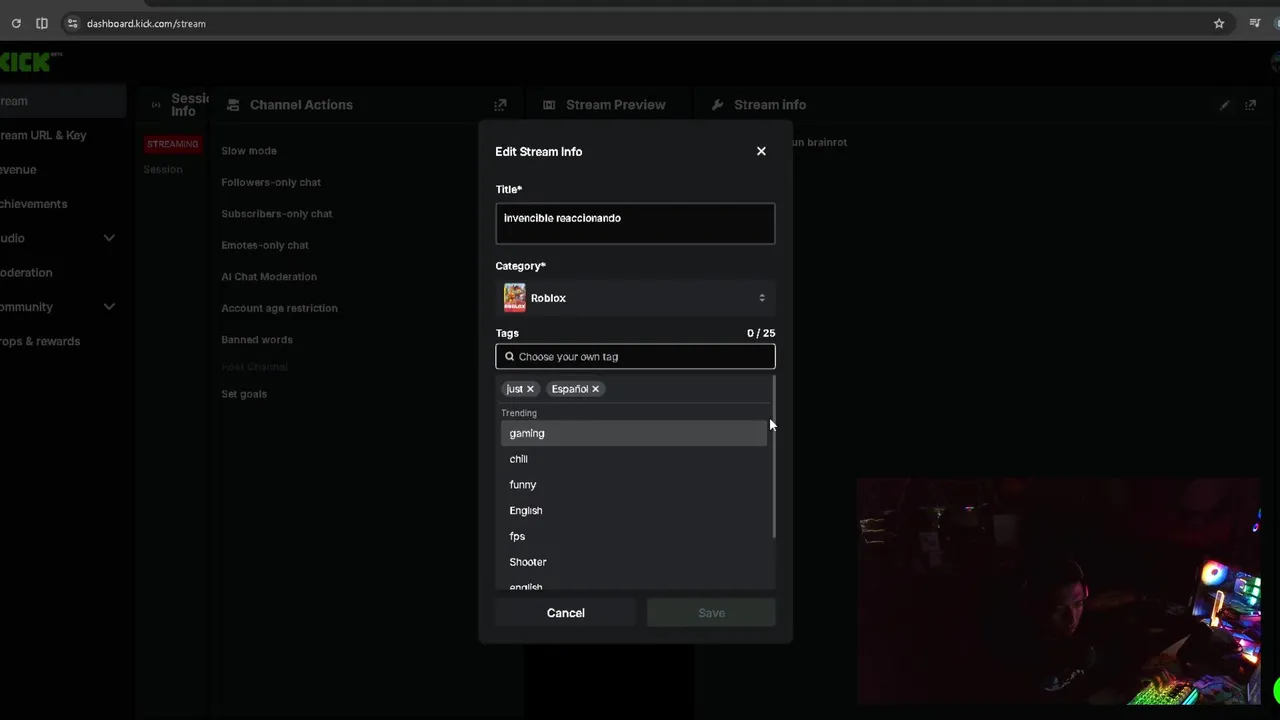The height and width of the screenshot is (720, 1280).
Task: Click the Session Info panel icon
Action: [x=156, y=105]
